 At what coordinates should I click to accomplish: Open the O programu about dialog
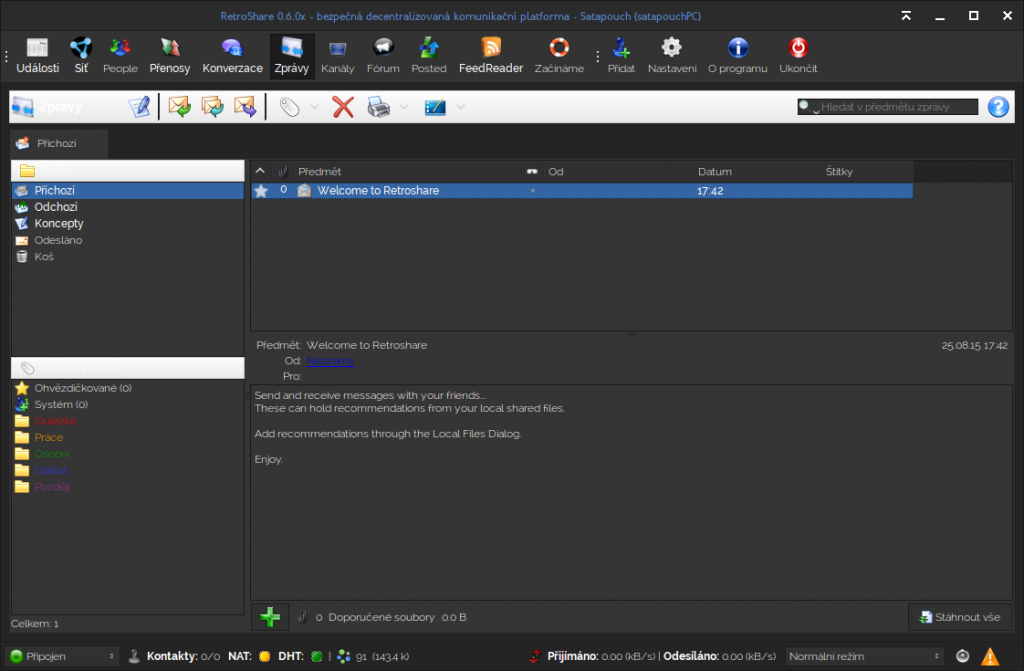pos(738,56)
